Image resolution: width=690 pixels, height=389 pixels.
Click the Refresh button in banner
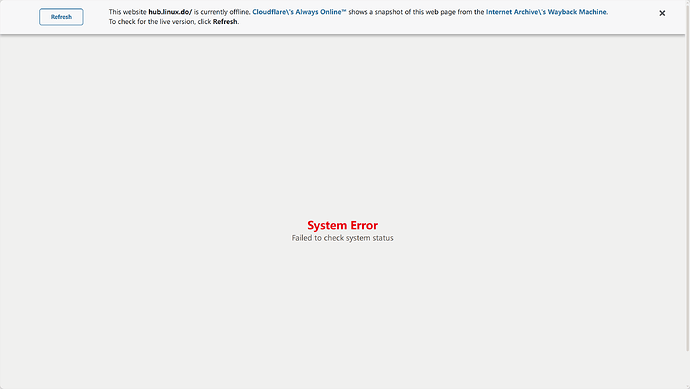61,17
